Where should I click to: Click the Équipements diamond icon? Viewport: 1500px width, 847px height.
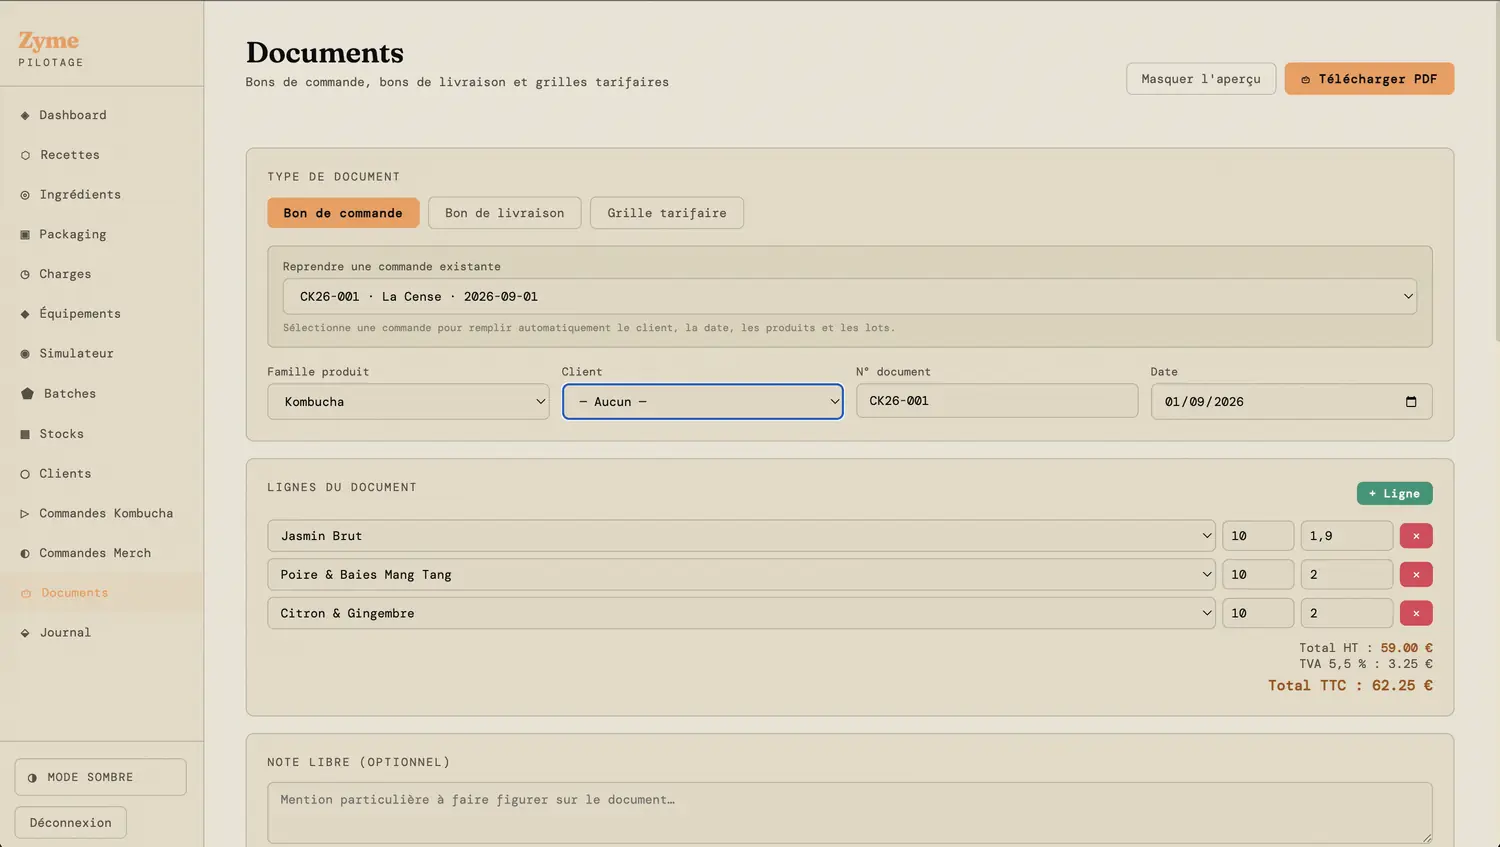coord(25,314)
